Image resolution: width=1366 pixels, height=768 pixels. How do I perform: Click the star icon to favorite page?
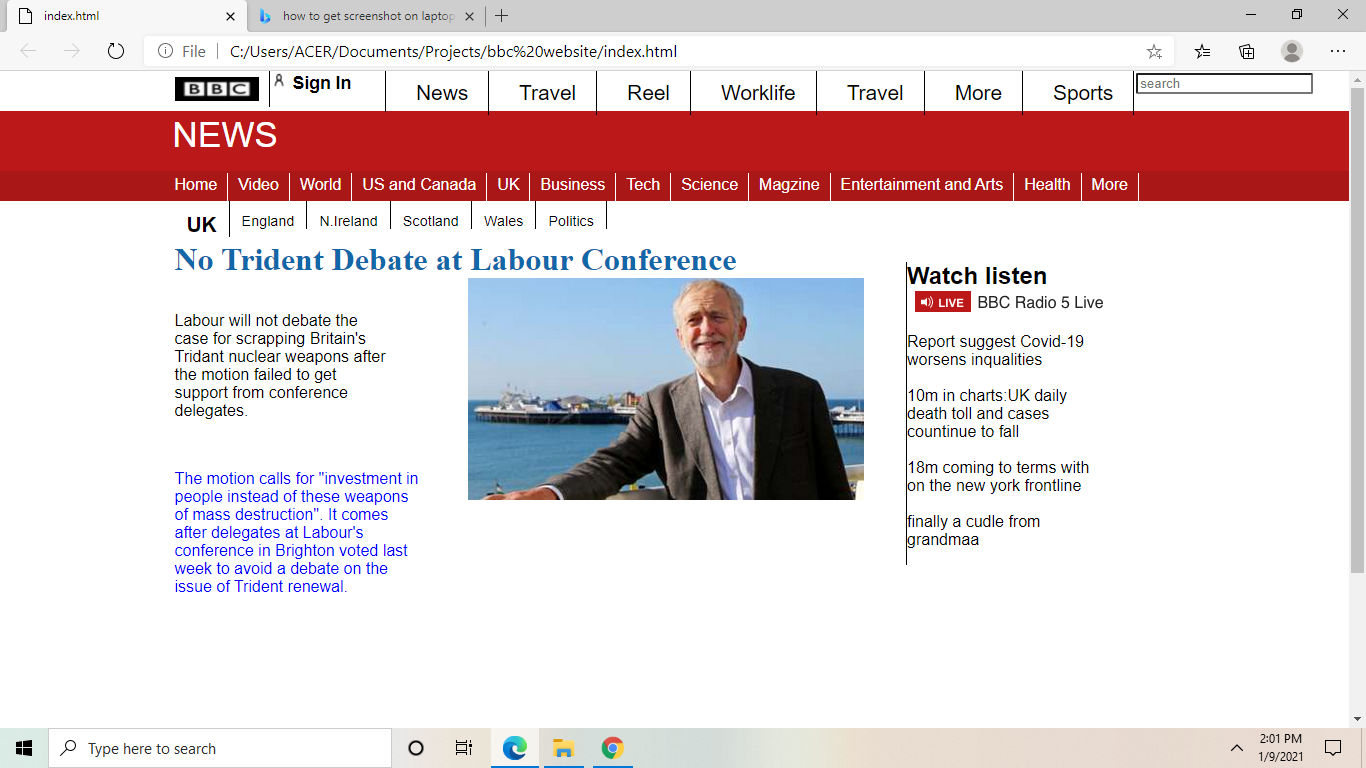[1154, 51]
